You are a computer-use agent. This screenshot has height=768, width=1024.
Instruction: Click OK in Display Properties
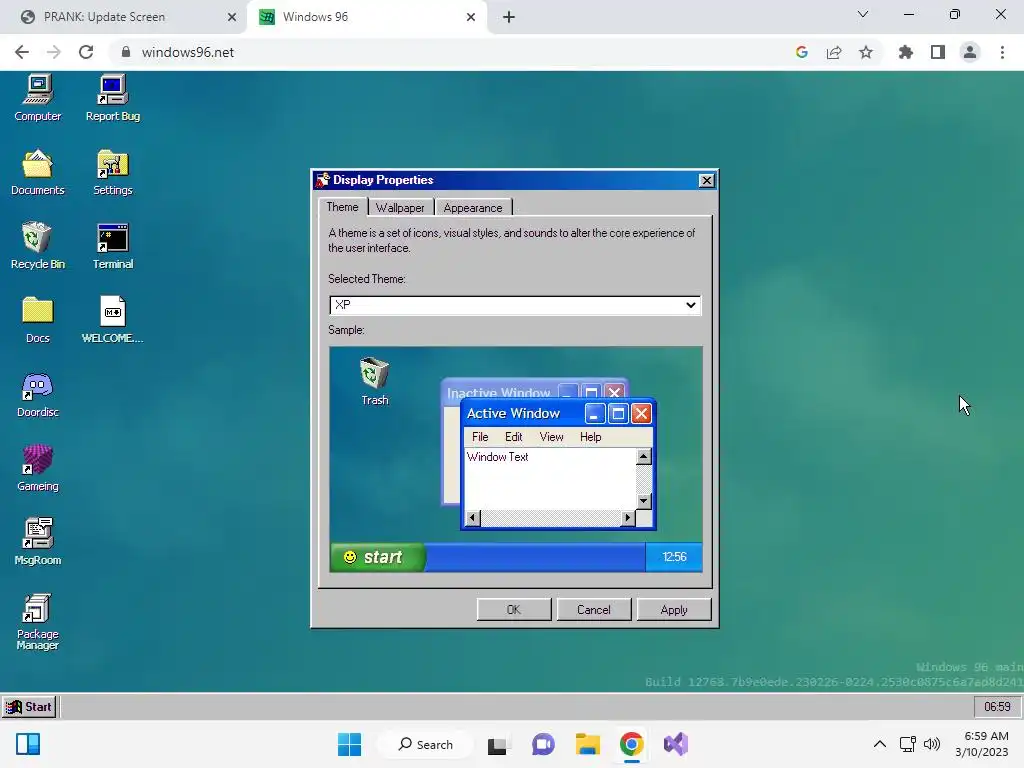pyautogui.click(x=514, y=610)
